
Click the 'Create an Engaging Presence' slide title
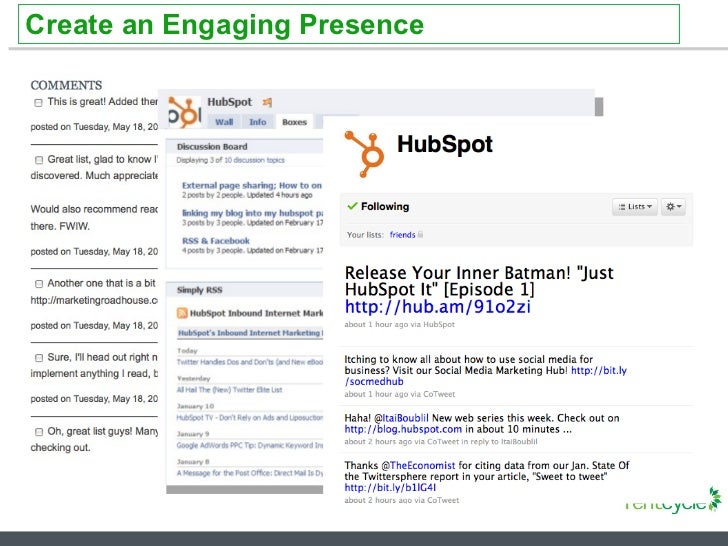click(x=225, y=25)
